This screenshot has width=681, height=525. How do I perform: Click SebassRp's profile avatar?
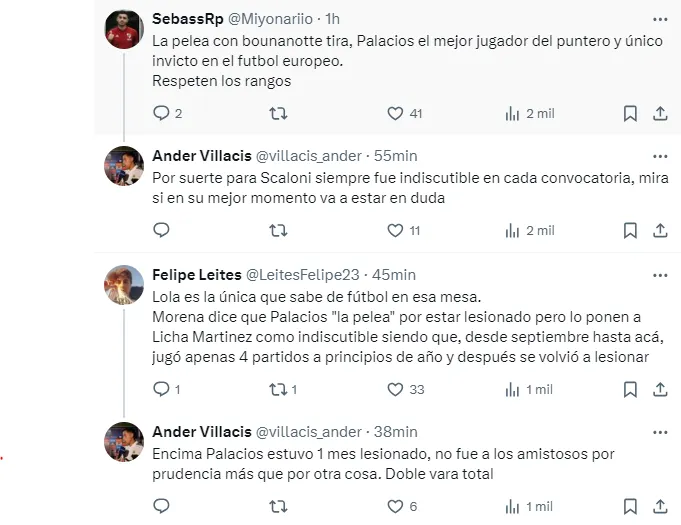pyautogui.click(x=125, y=29)
